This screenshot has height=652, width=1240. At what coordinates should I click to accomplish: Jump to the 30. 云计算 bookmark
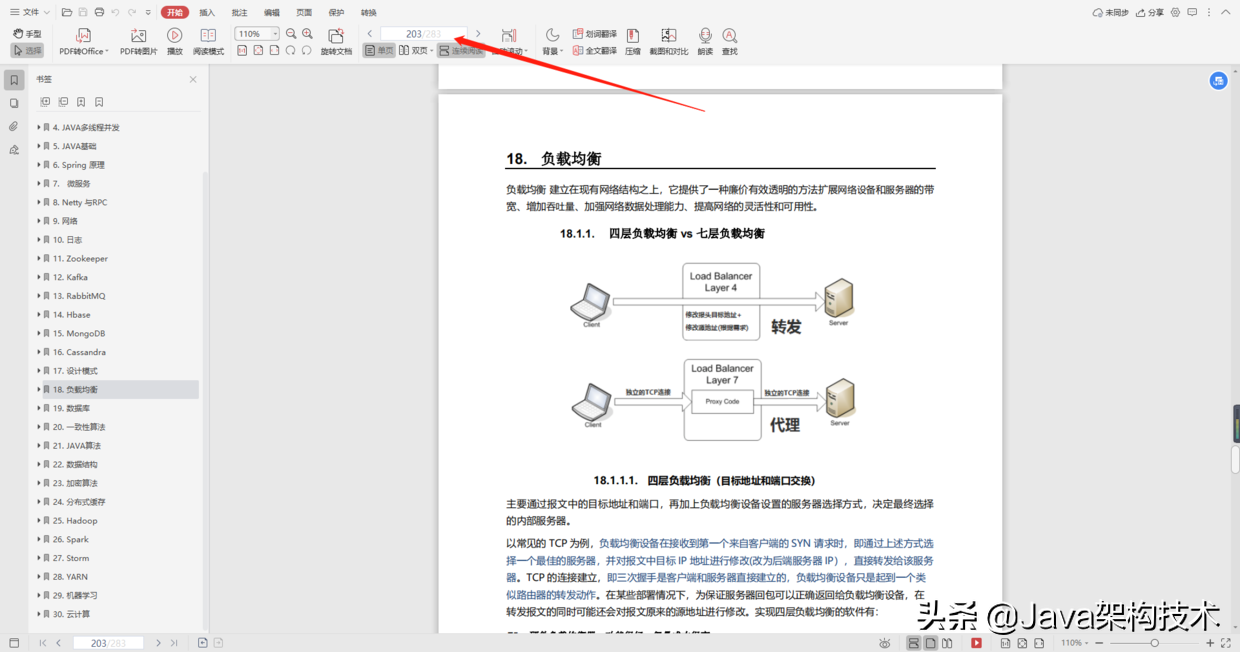pos(71,614)
